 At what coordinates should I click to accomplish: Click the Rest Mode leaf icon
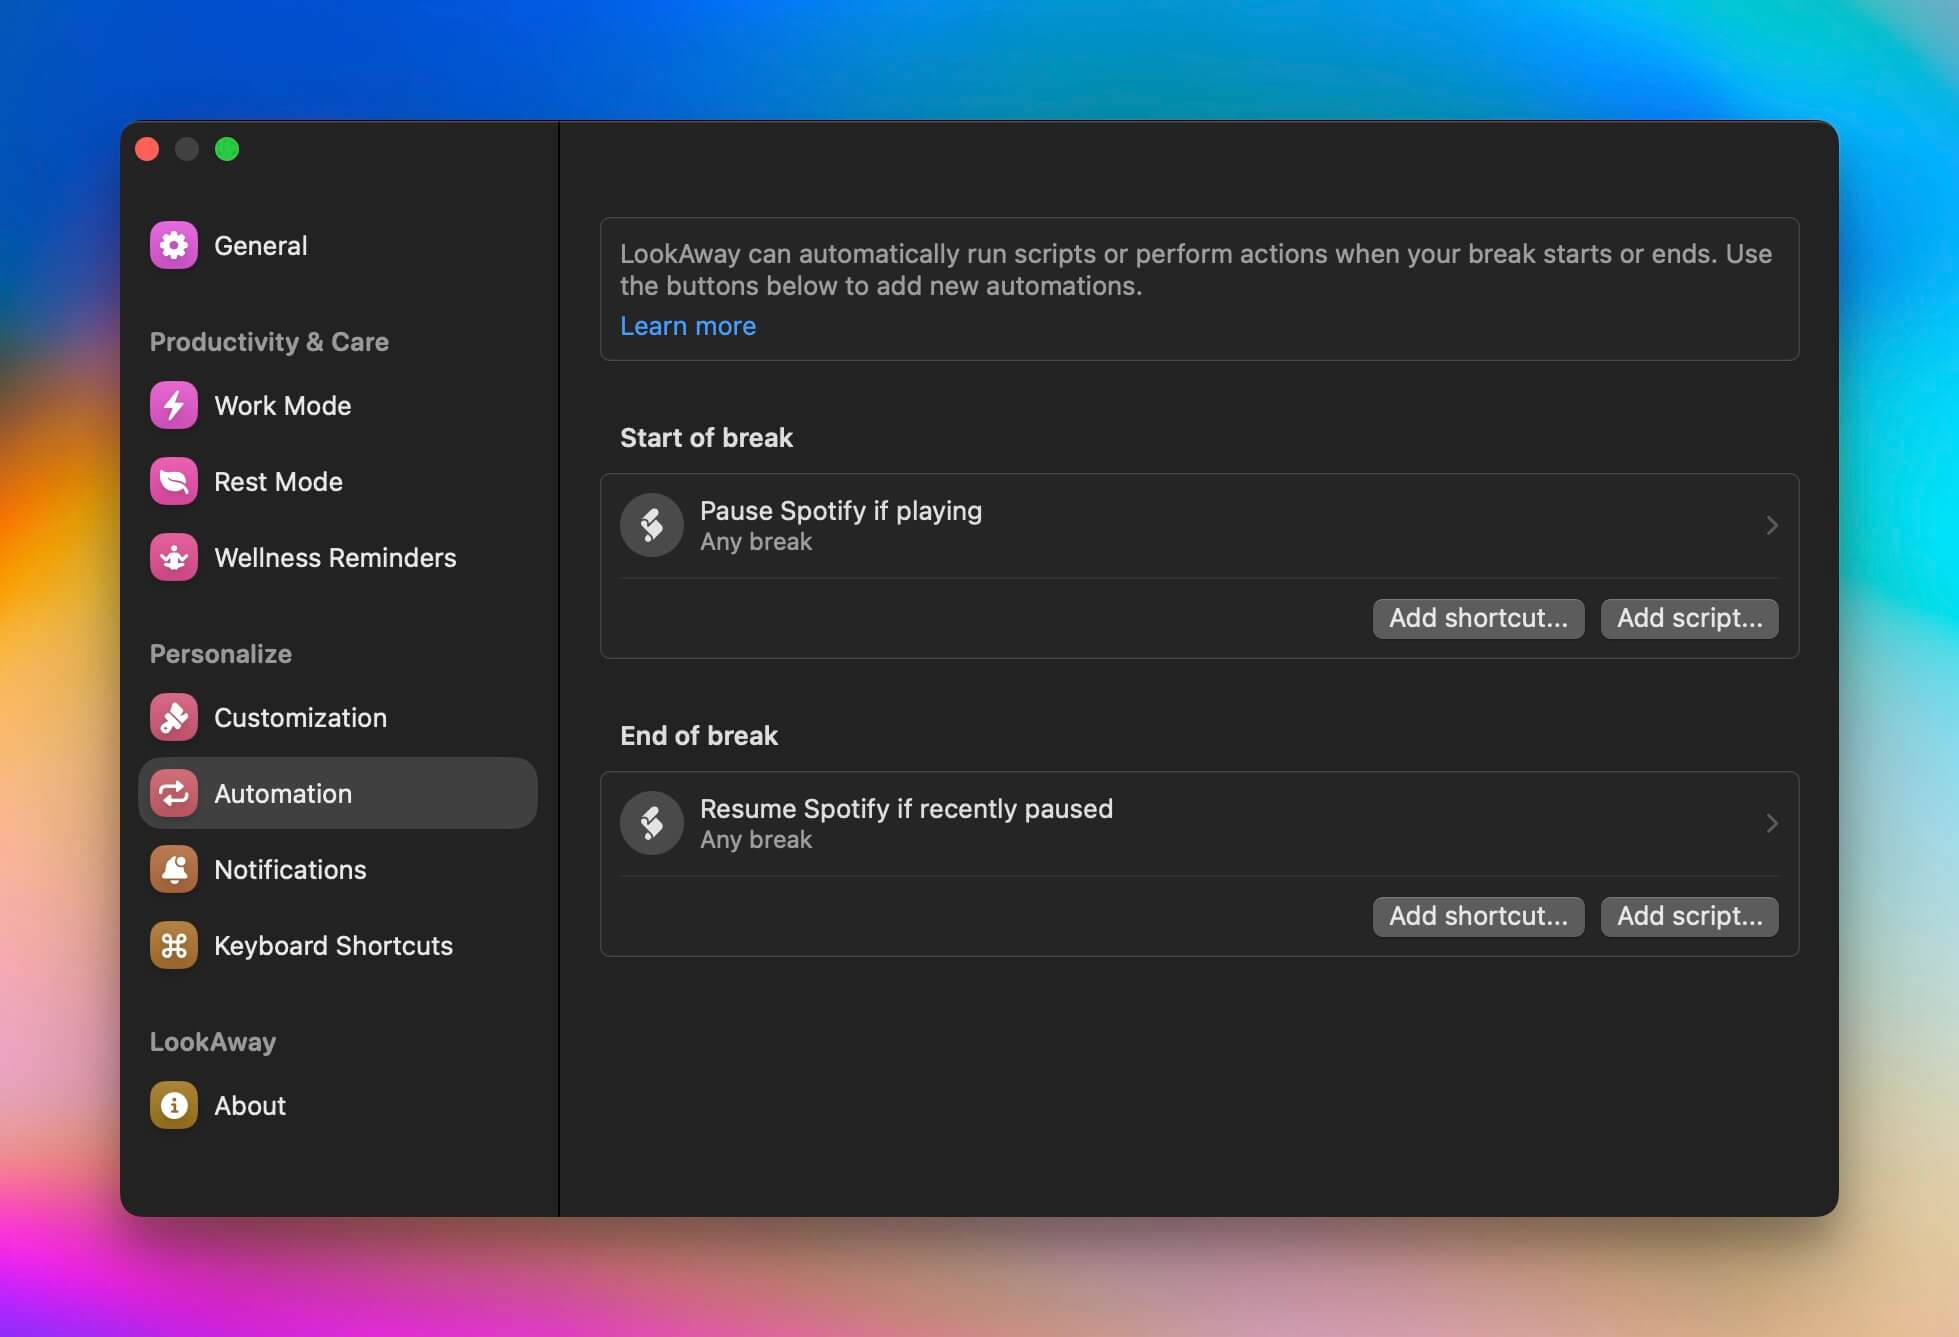[x=172, y=481]
